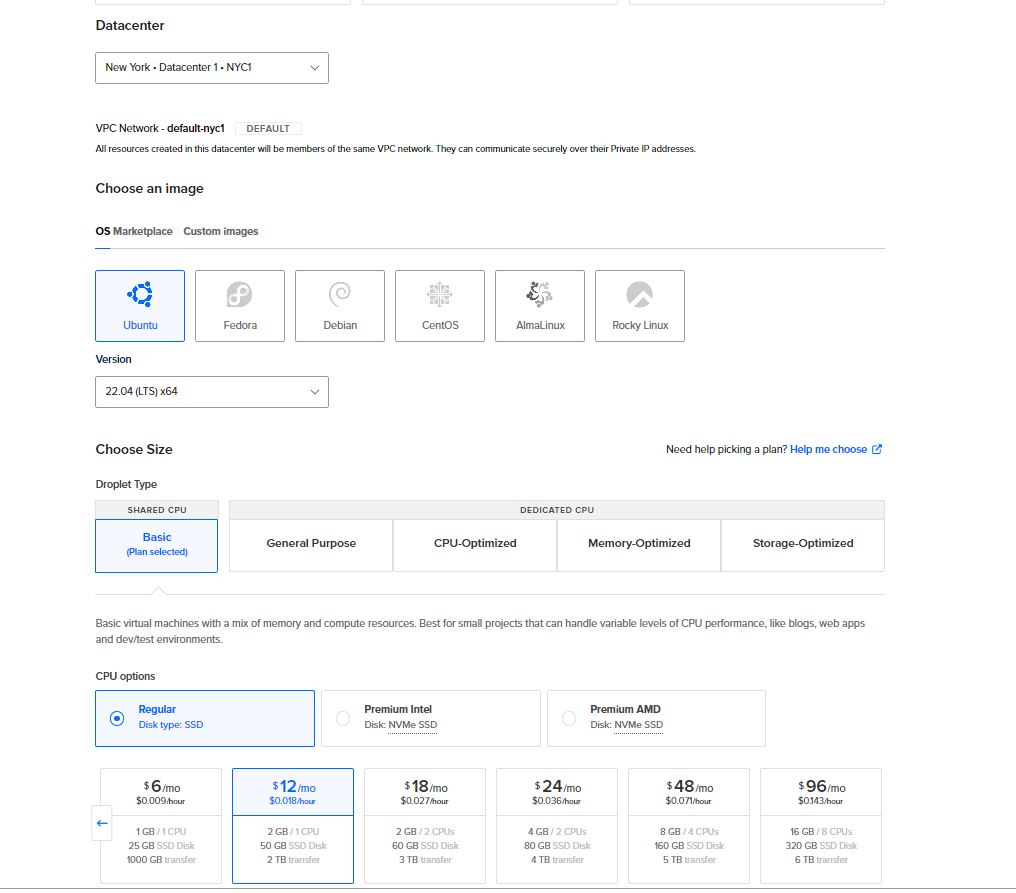This screenshot has height=893, width=1016.
Task: Select the Rocky Linux mountain icon
Action: pos(640,294)
